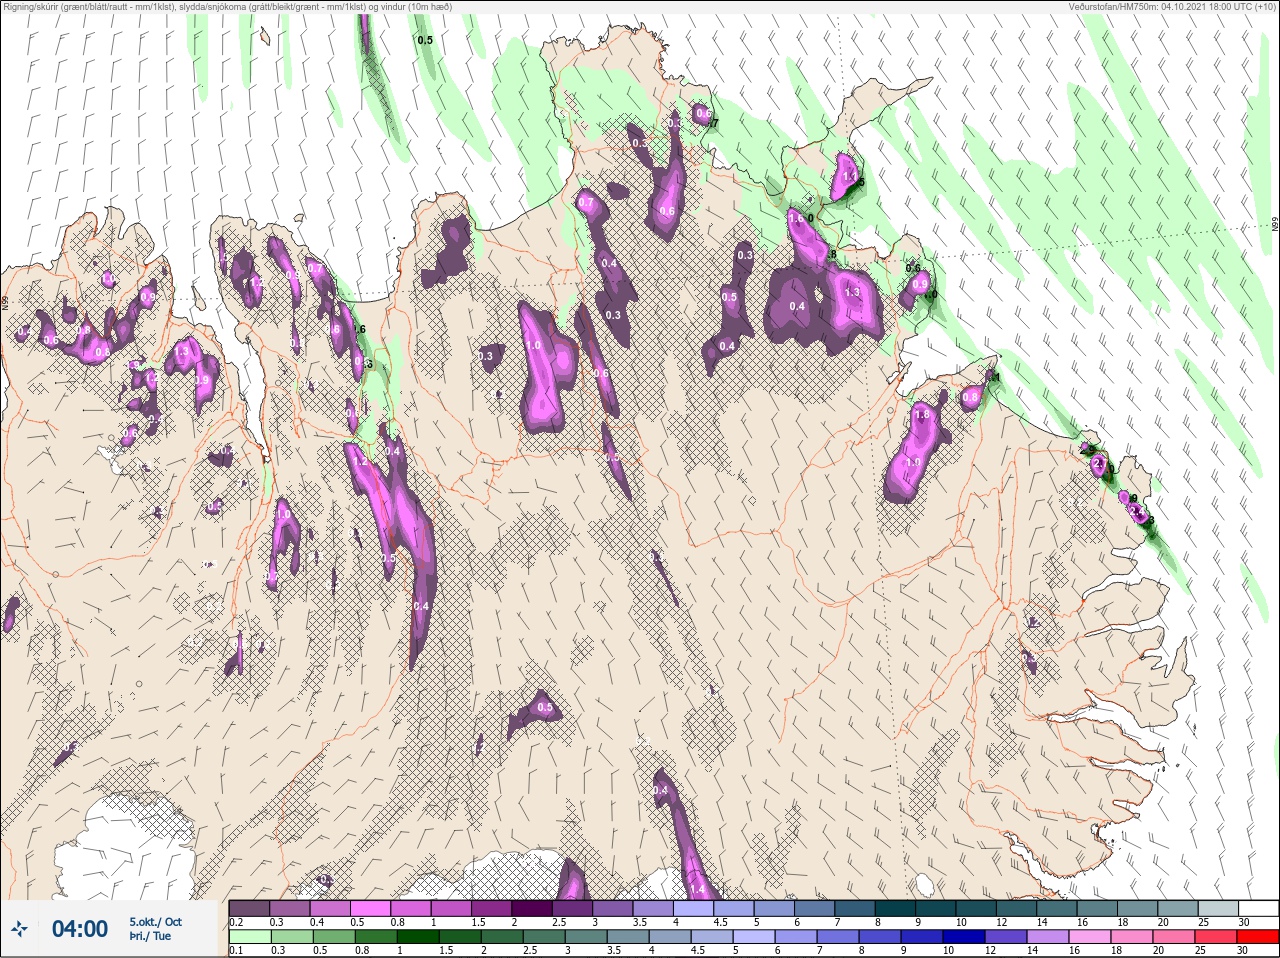1280x958 pixels.
Task: Pick the dusky purple swatch at 0.2 in top legend row
Action: pyautogui.click(x=249, y=908)
